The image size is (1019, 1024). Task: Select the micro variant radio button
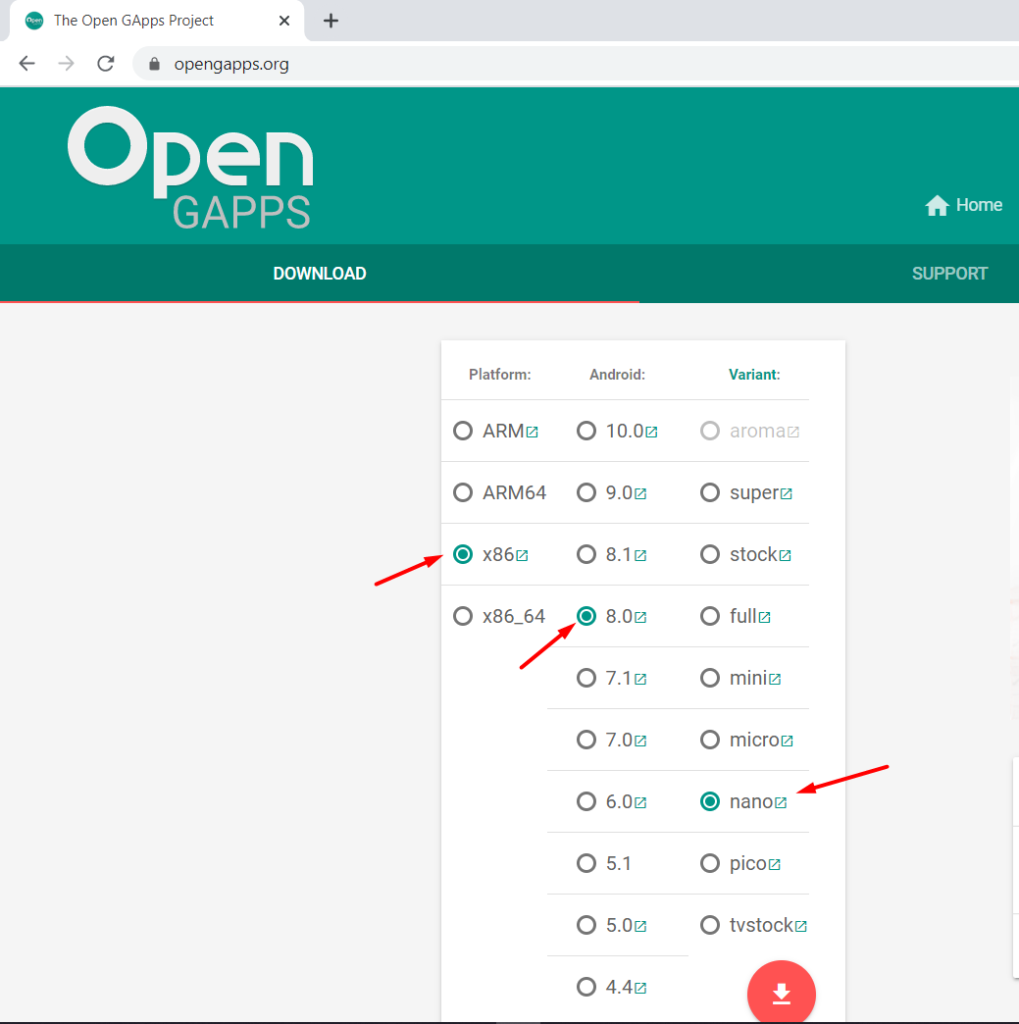(710, 740)
